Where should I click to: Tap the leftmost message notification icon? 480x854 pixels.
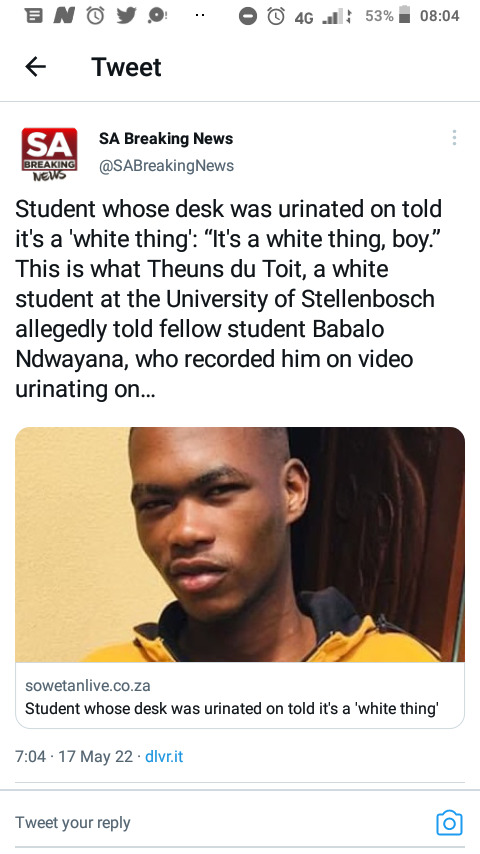(34, 16)
